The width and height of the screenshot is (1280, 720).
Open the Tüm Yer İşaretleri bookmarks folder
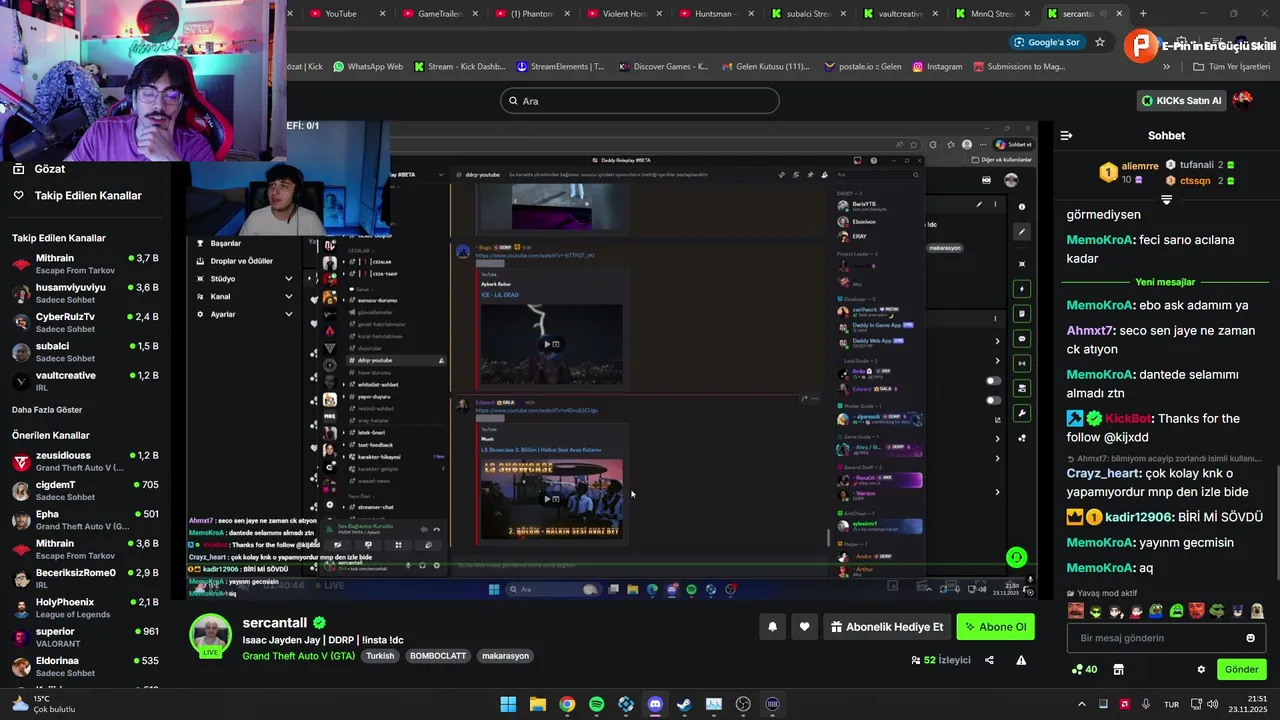coord(1231,67)
